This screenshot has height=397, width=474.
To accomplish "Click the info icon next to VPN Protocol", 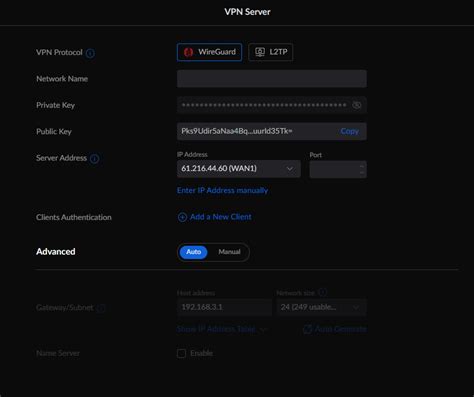I will pos(90,53).
